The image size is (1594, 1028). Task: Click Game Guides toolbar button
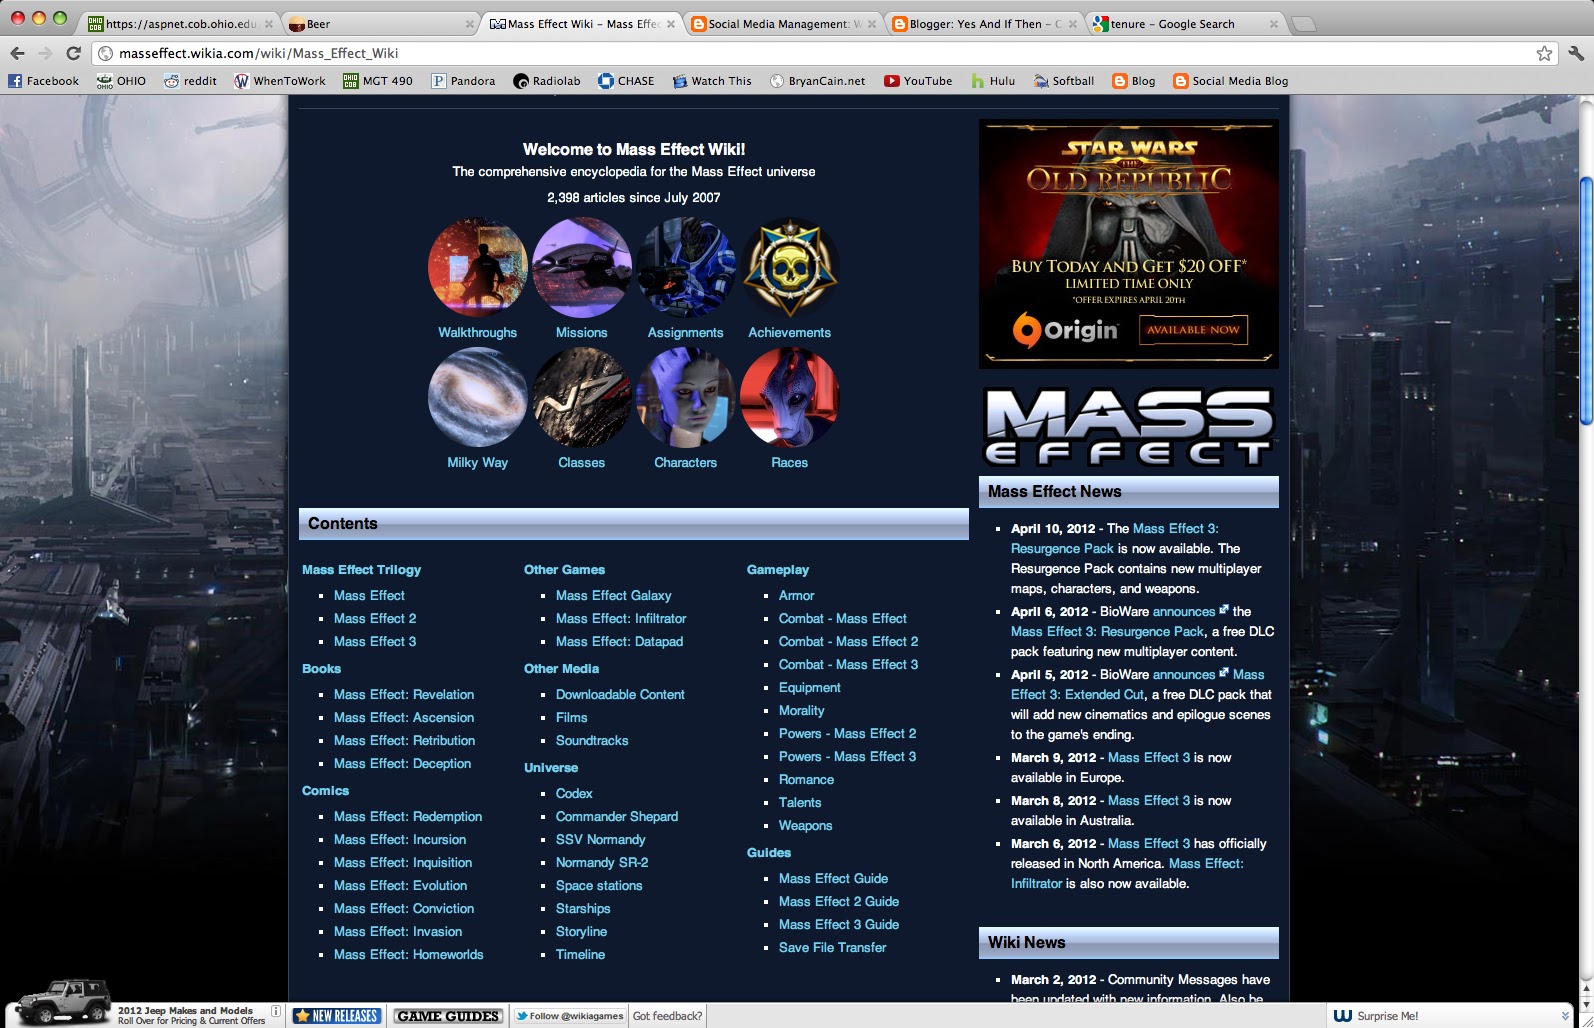447,1016
